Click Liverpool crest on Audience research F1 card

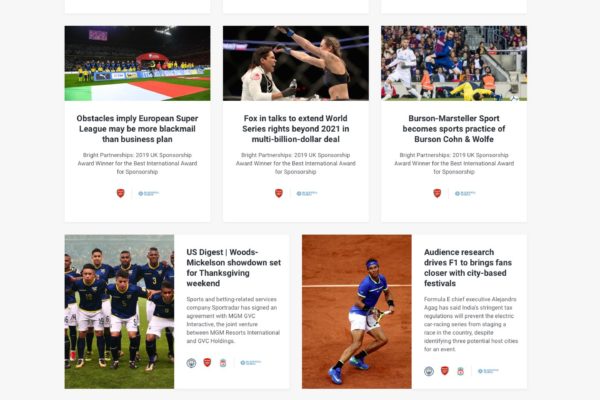click(461, 371)
